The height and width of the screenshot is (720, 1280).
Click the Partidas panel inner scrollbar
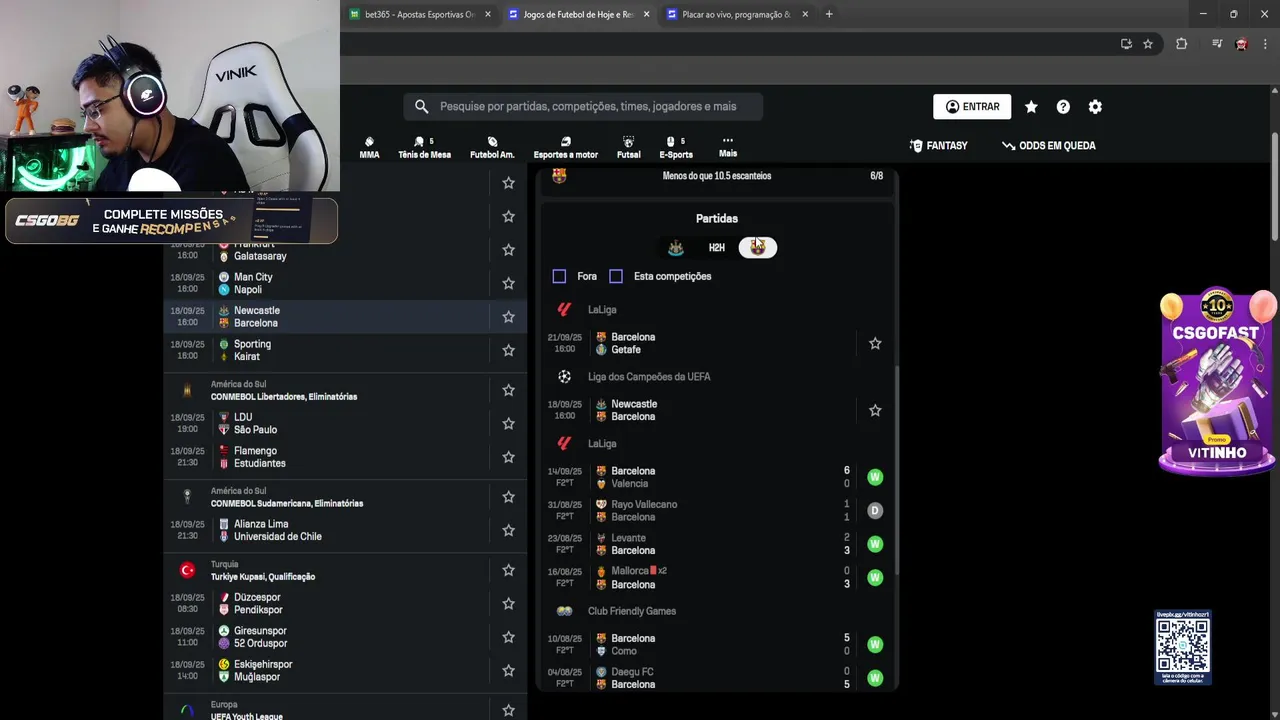pos(895,470)
